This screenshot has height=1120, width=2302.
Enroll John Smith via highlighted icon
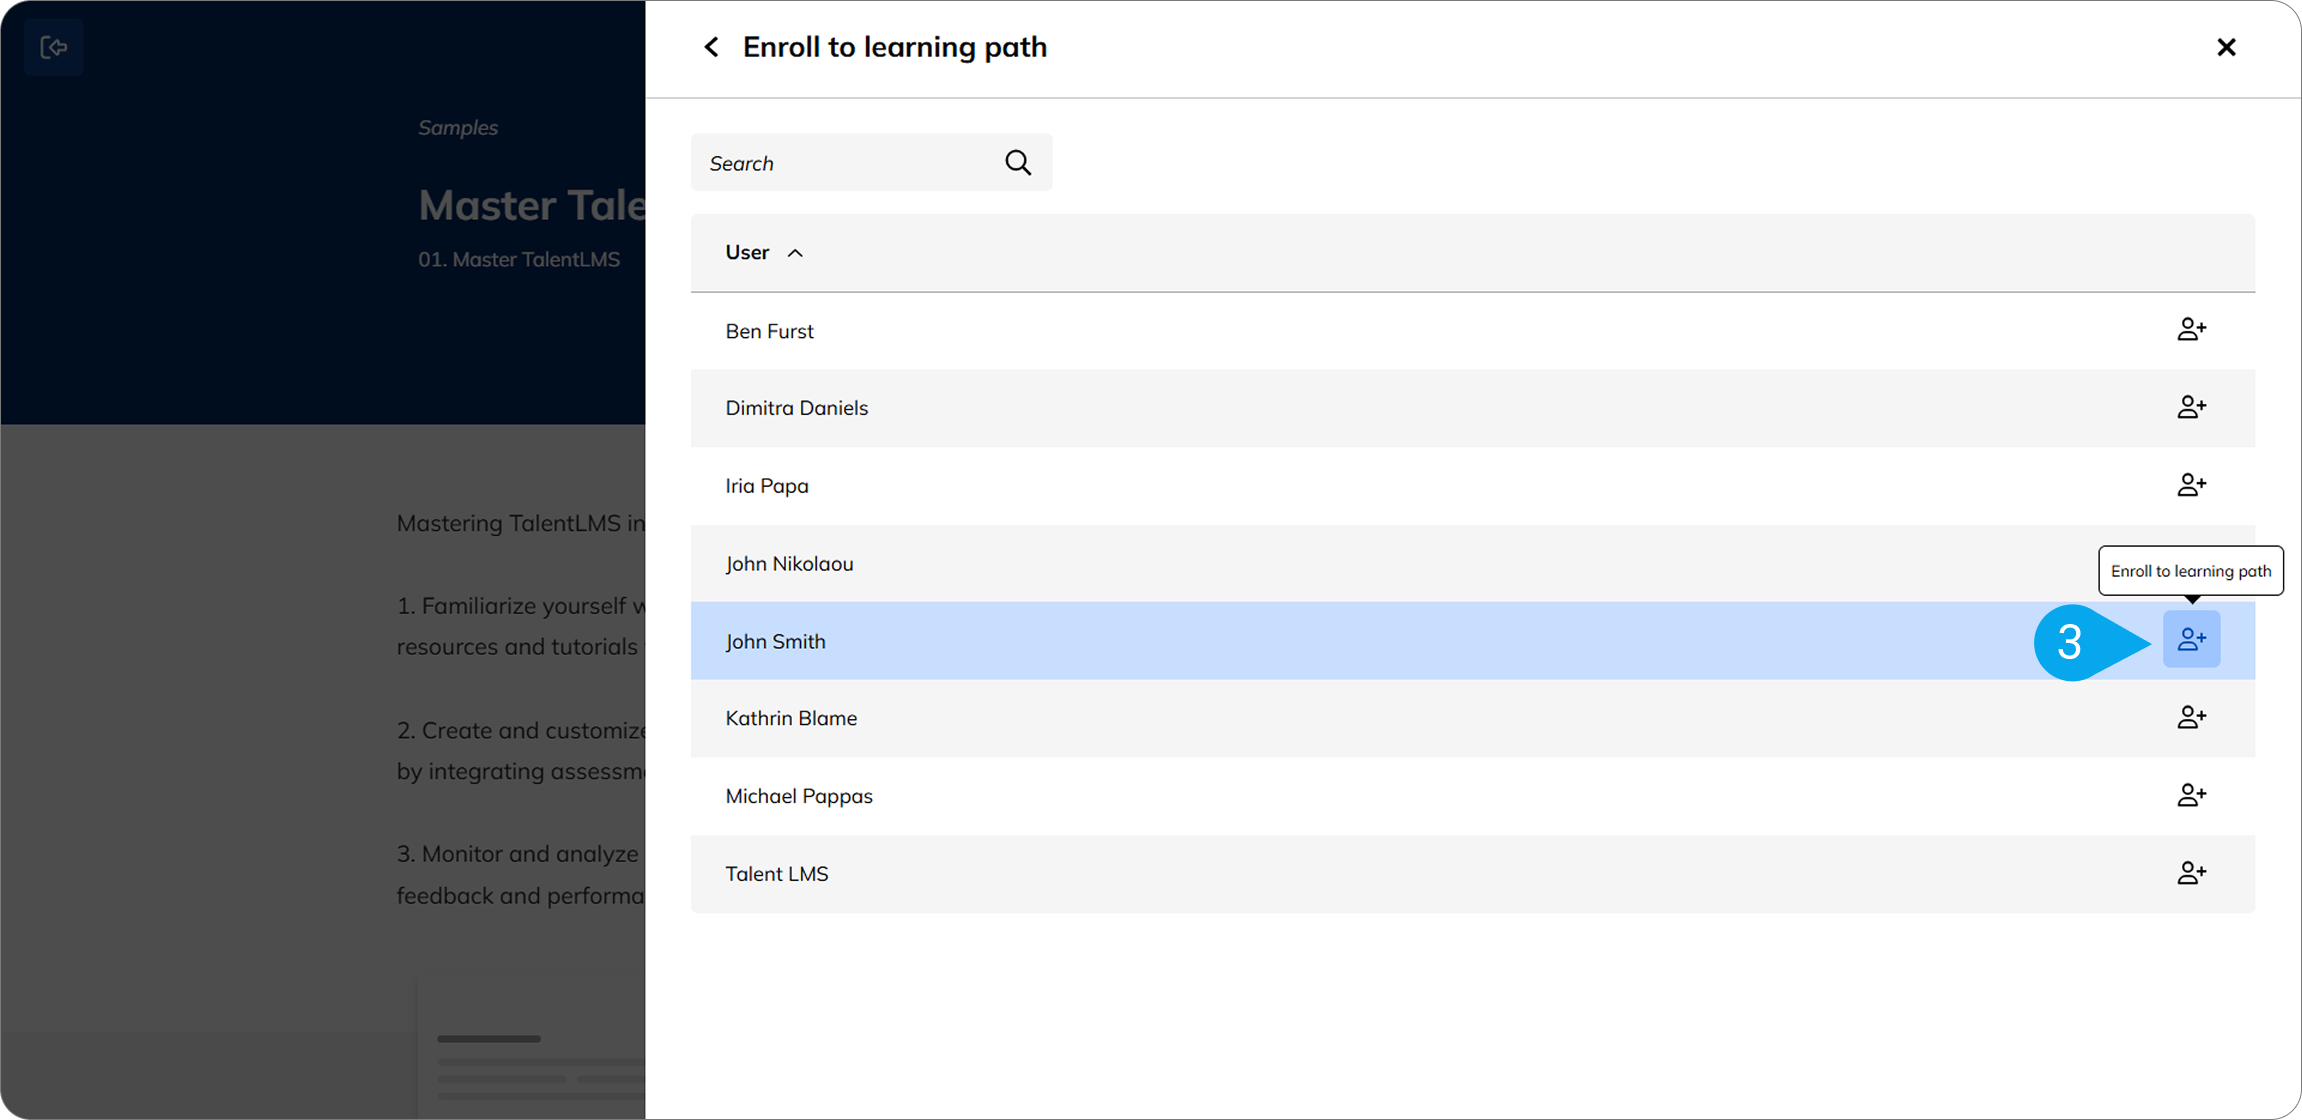click(2190, 640)
